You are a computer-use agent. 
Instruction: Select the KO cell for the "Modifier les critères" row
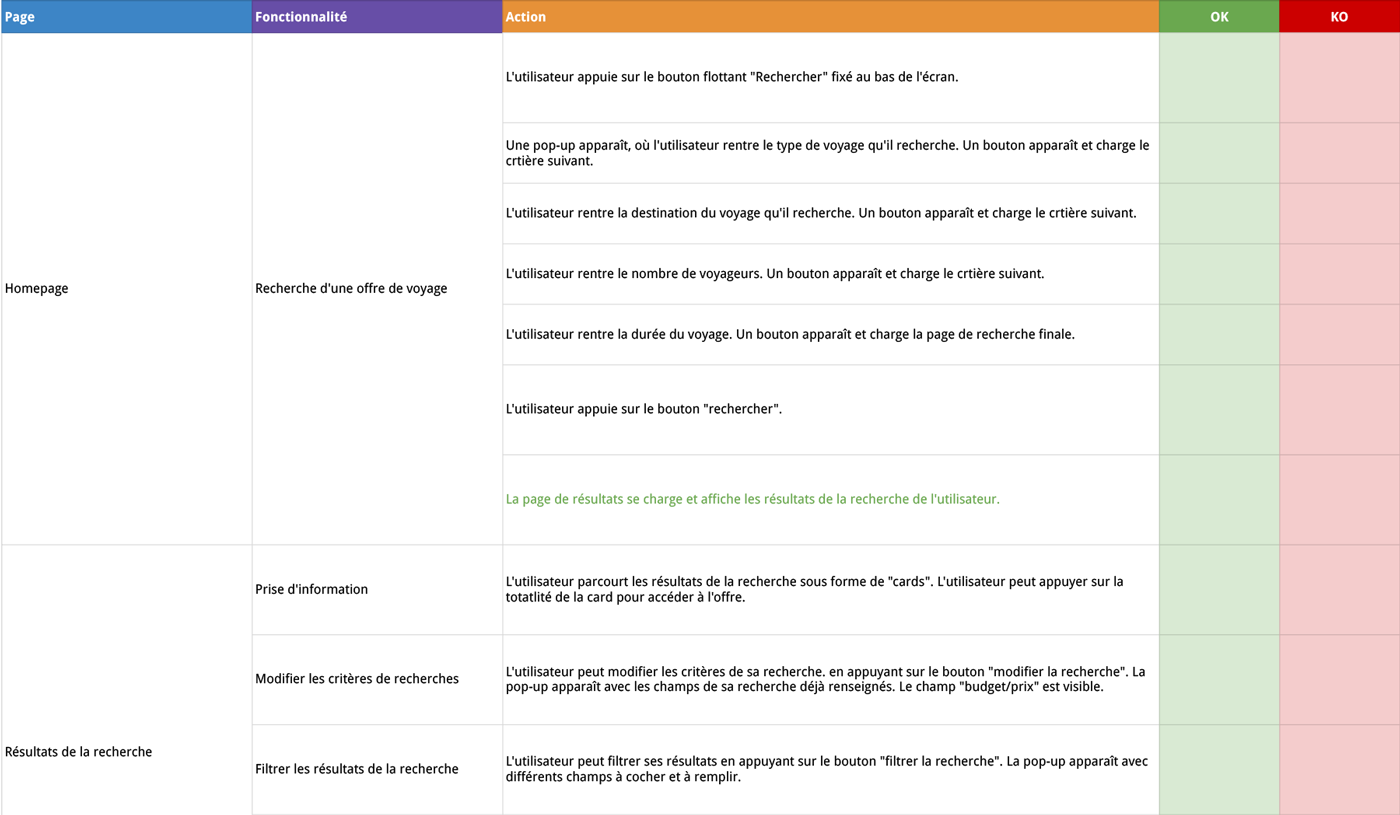pos(1340,680)
